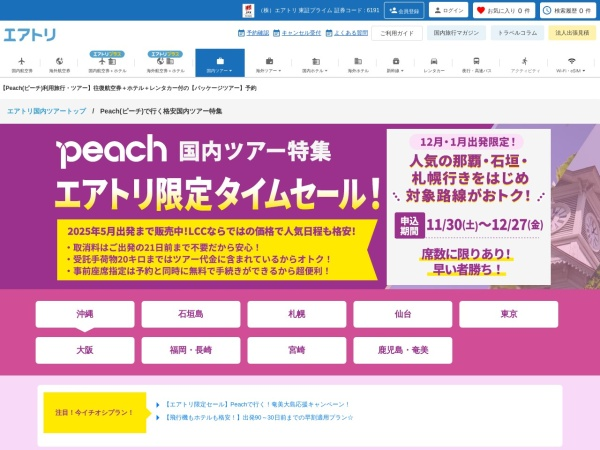The width and height of the screenshot is (600, 450).
Task: Open the 海外ホテル building icon
Action: click(x=358, y=61)
